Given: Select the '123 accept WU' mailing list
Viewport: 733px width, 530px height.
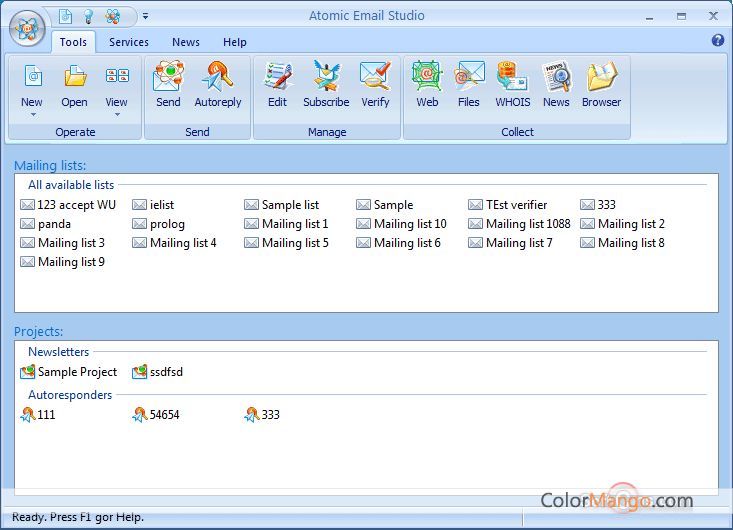Looking at the screenshot, I should click(68, 205).
